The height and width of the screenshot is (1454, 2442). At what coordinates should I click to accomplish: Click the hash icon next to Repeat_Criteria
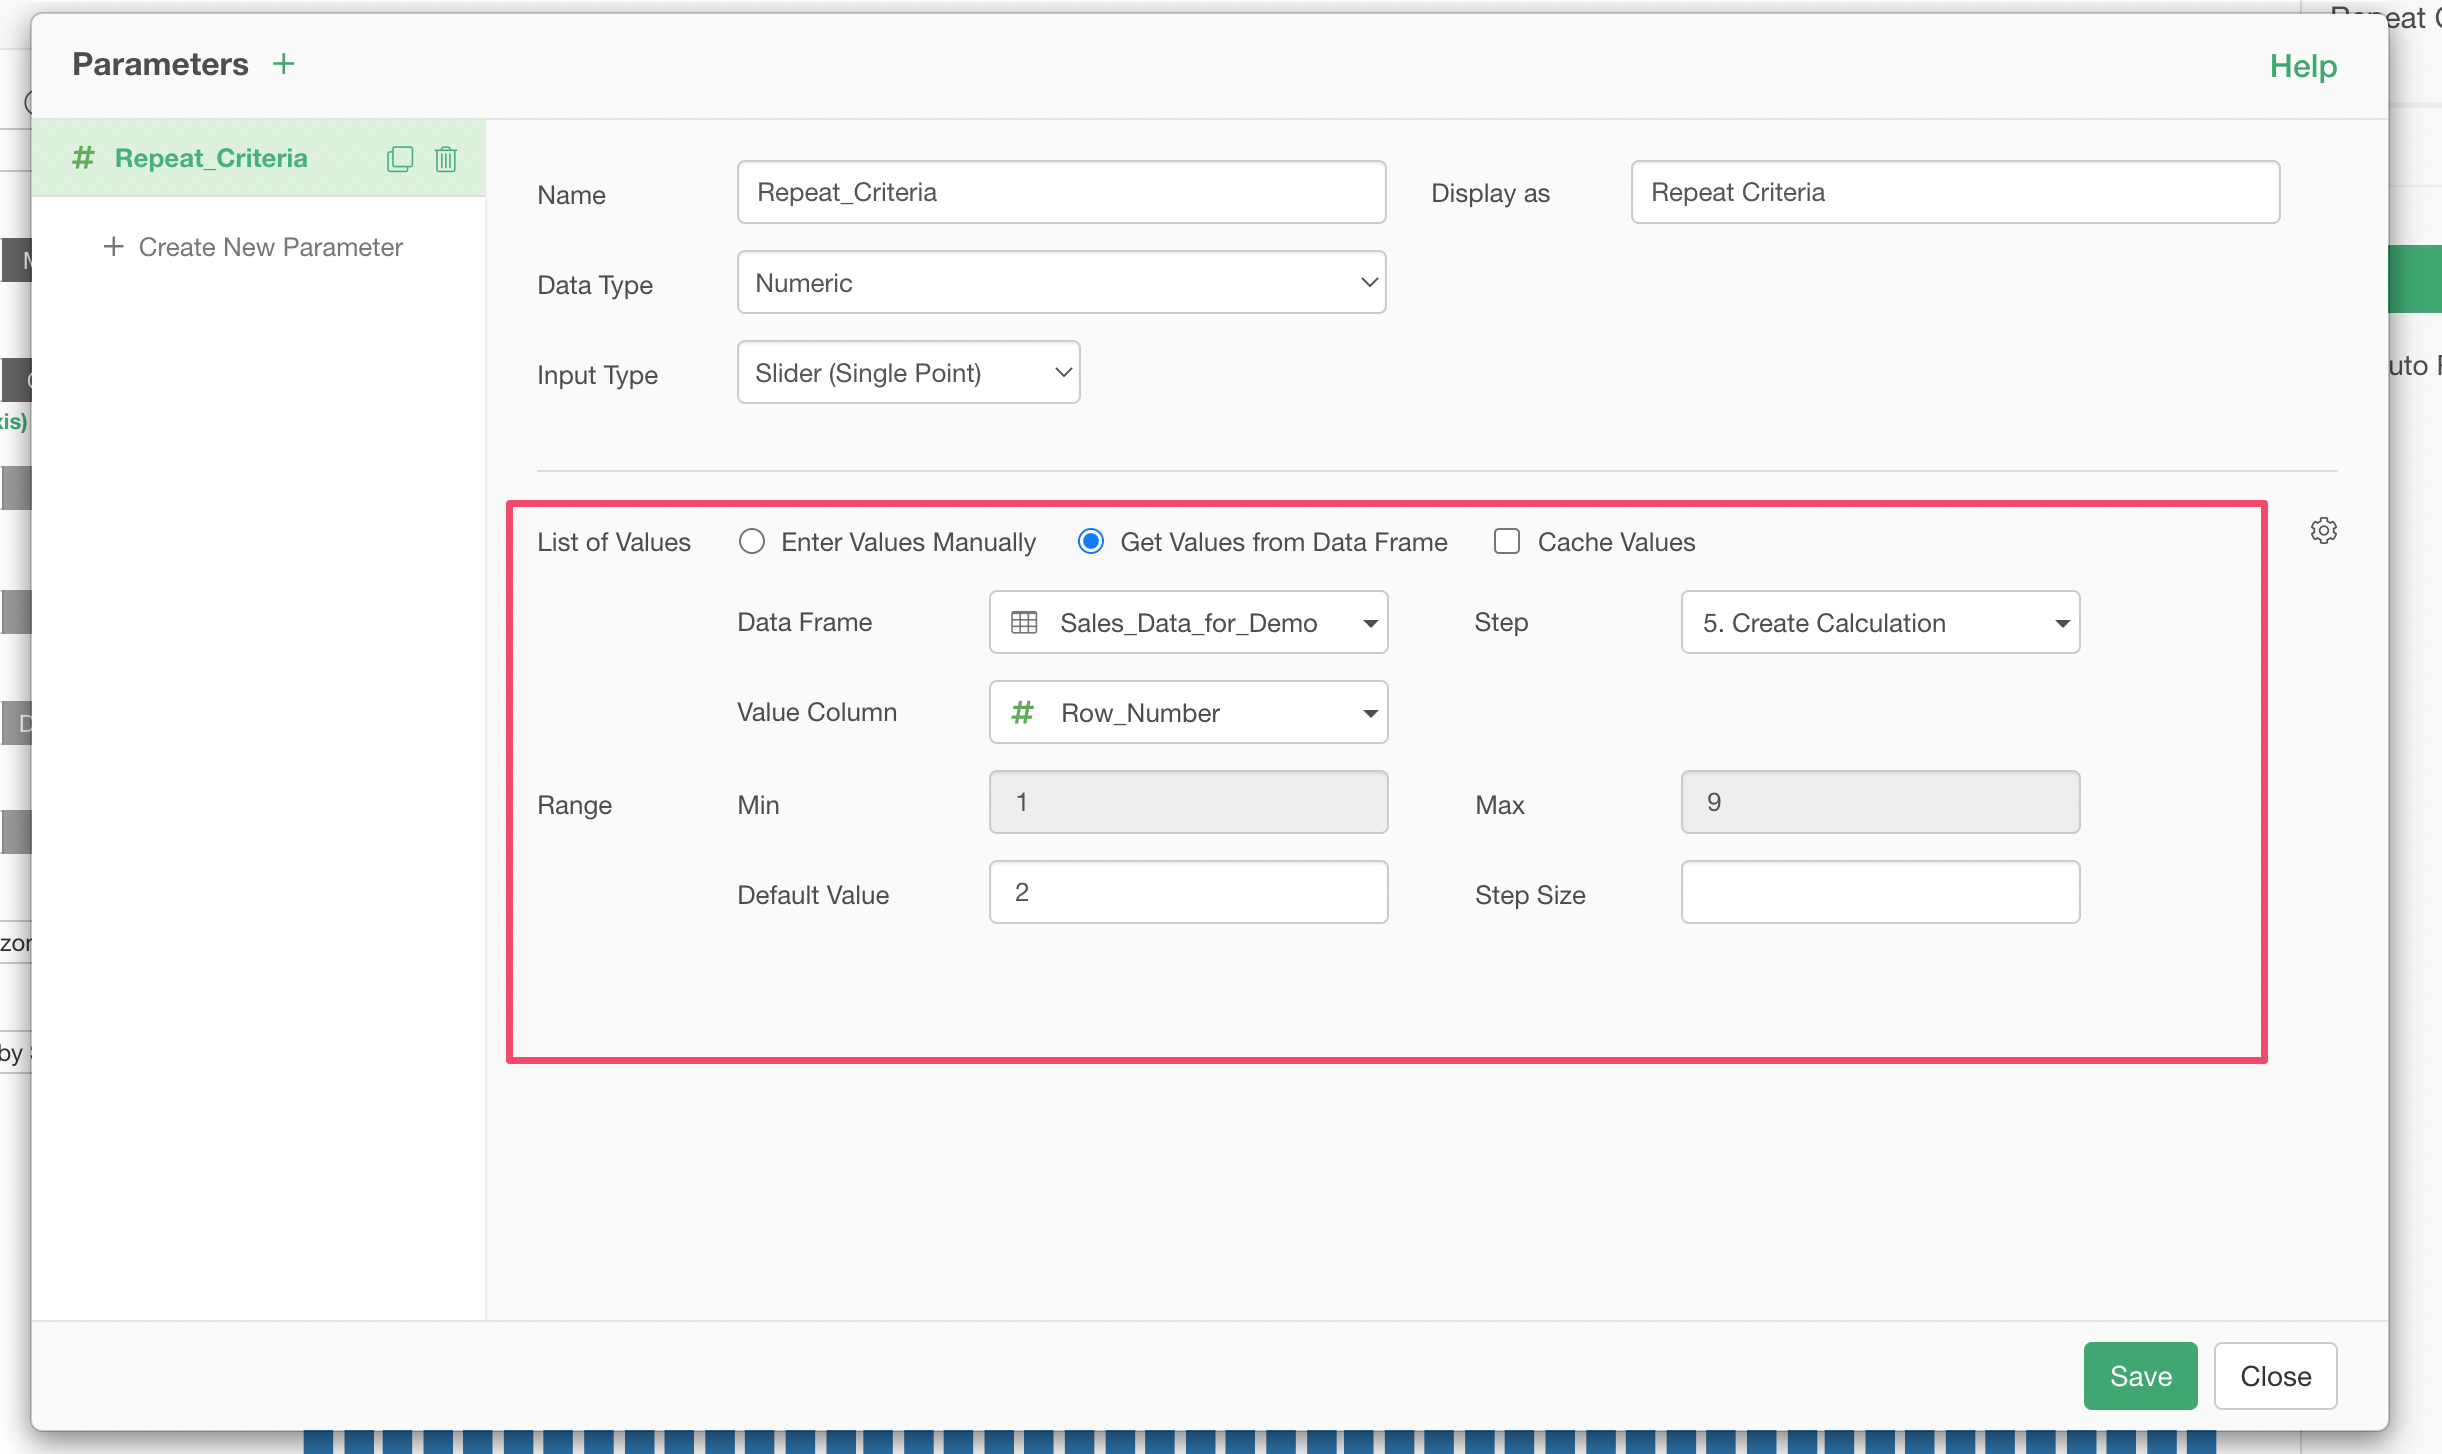tap(83, 158)
